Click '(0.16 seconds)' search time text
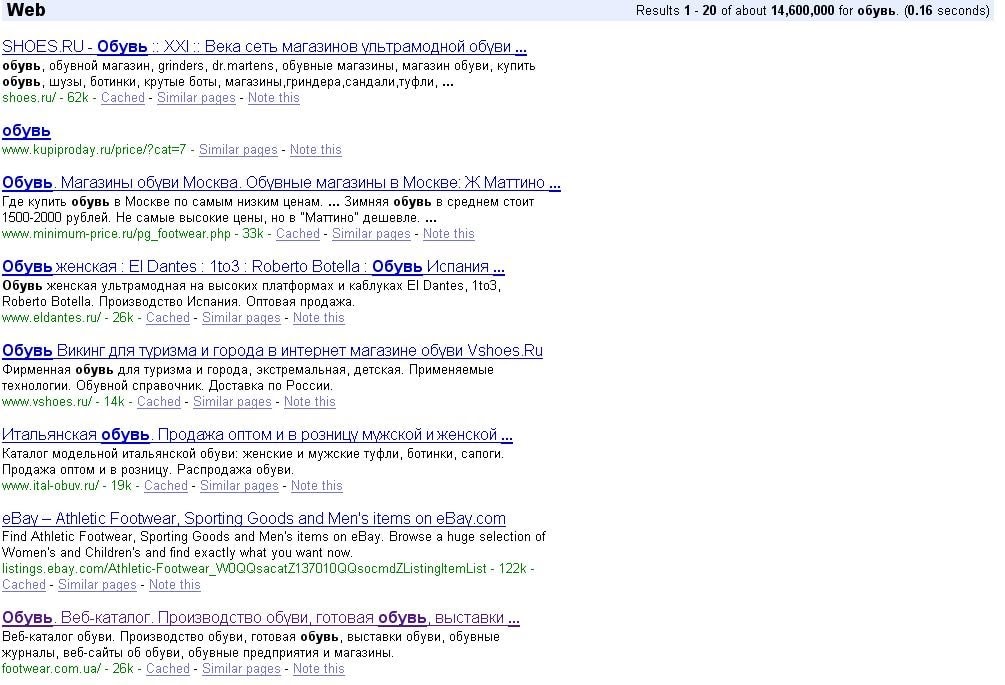The image size is (1005, 685). 947,10
